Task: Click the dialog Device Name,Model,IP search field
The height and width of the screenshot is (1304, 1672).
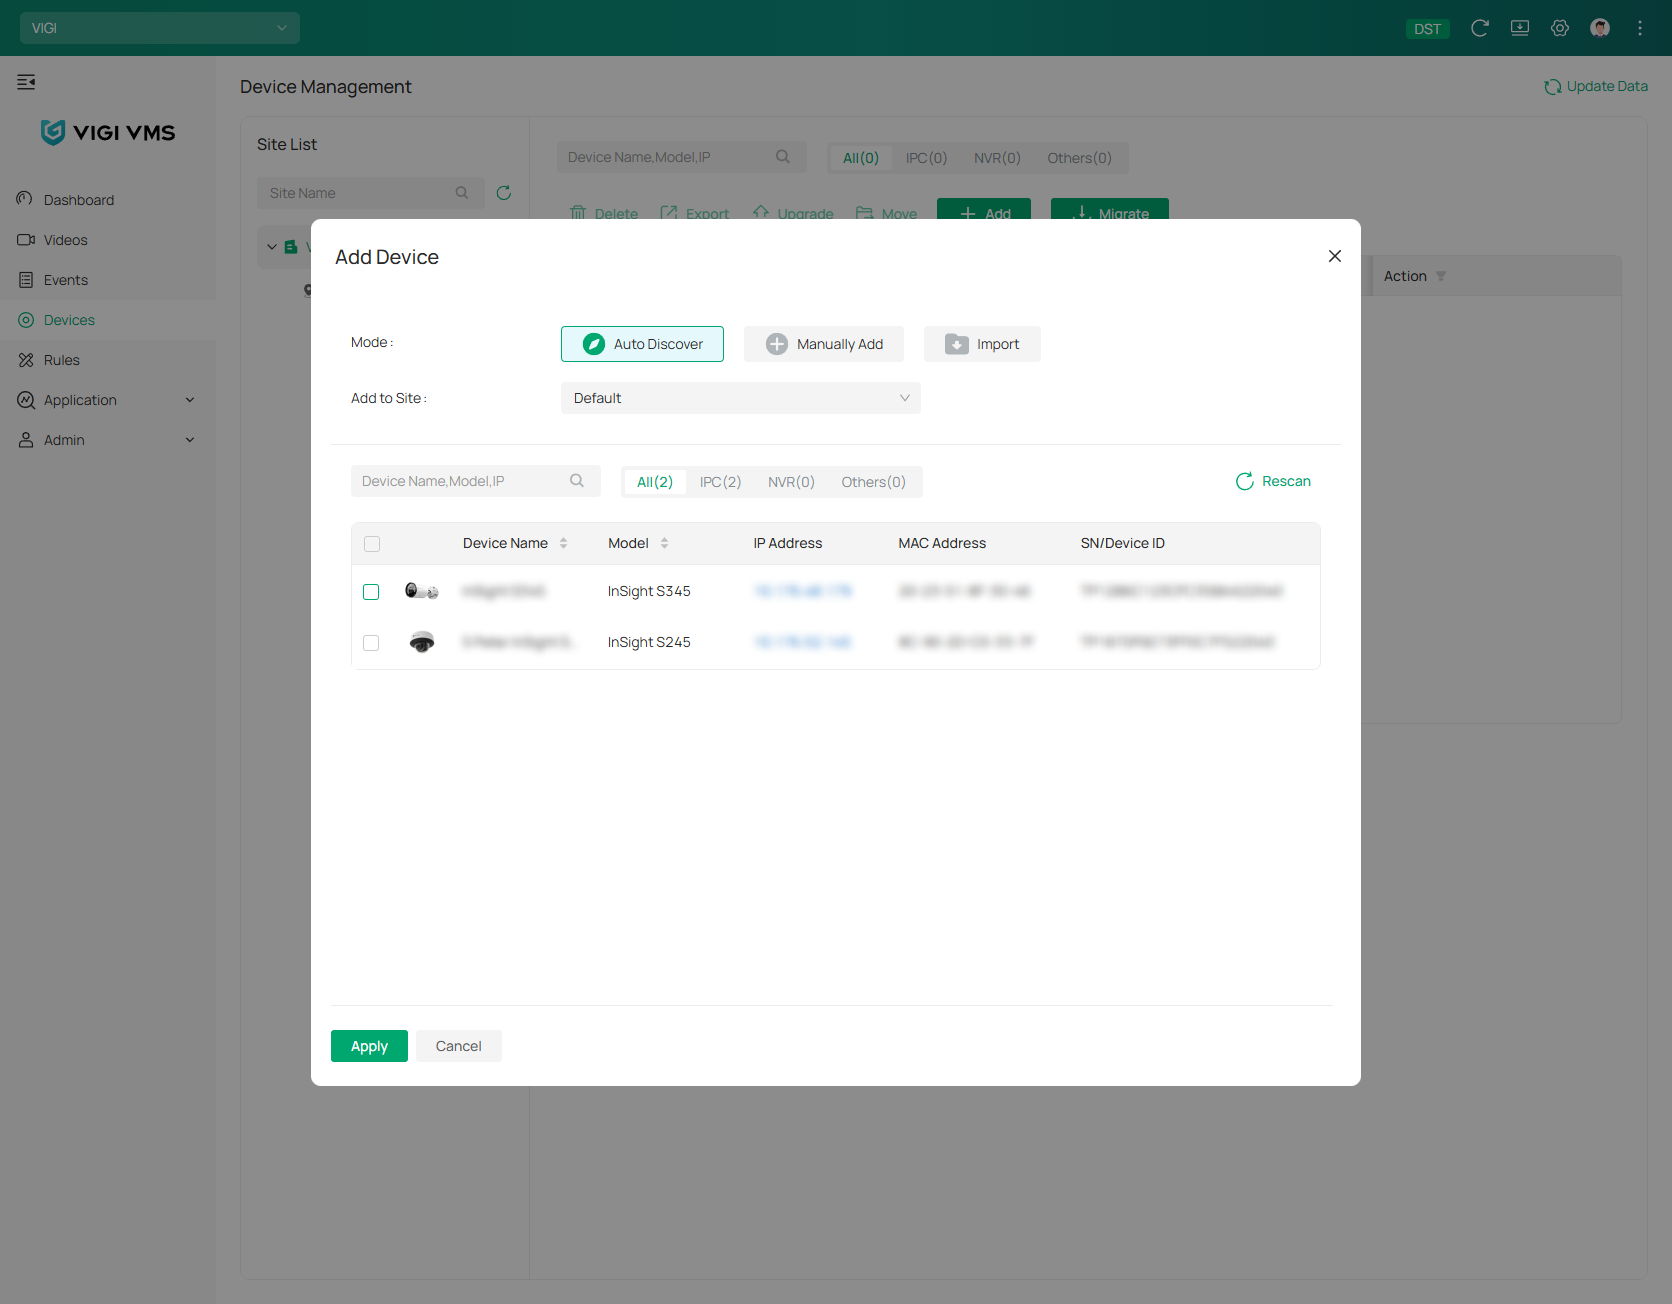Action: click(476, 481)
